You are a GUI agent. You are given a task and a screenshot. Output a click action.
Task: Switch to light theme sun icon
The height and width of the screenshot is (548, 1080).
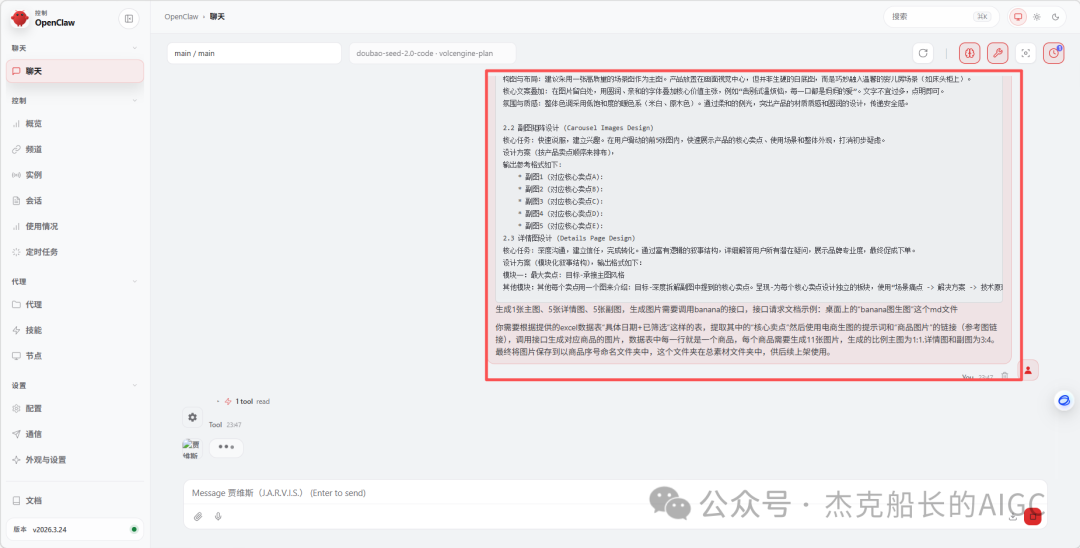point(1037,17)
